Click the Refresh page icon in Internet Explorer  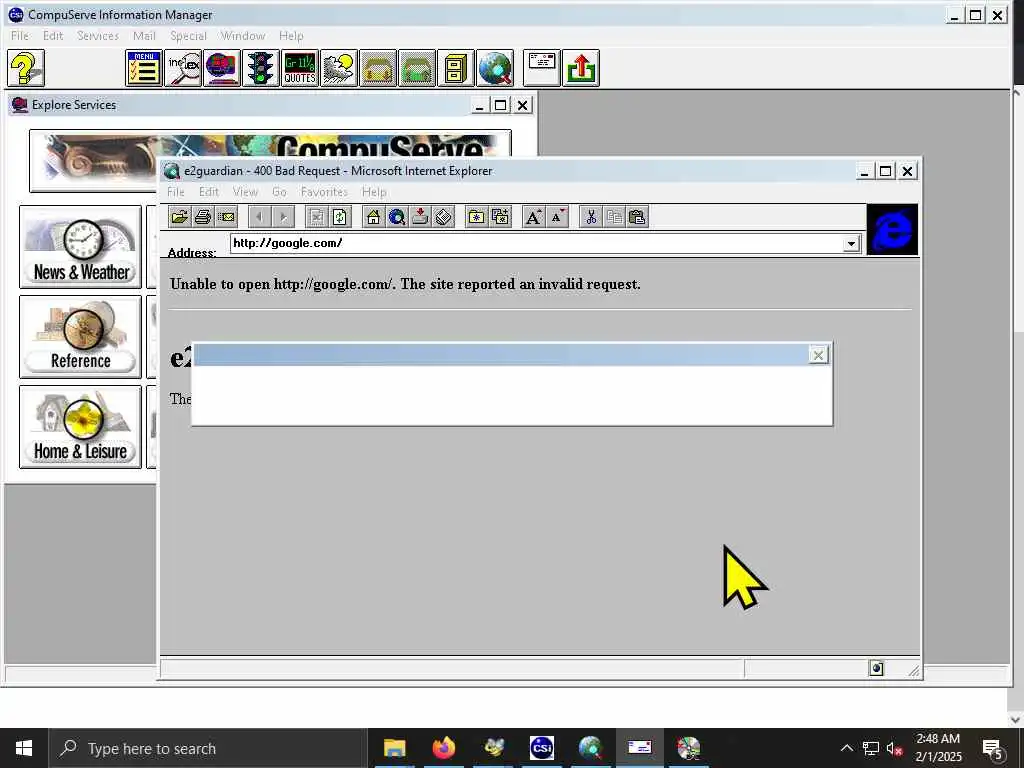click(340, 217)
